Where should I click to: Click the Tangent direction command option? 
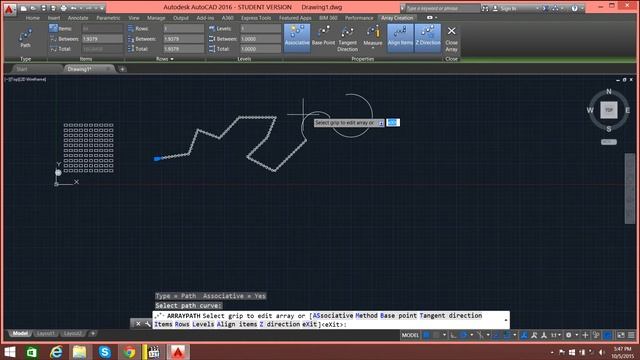(x=451, y=316)
